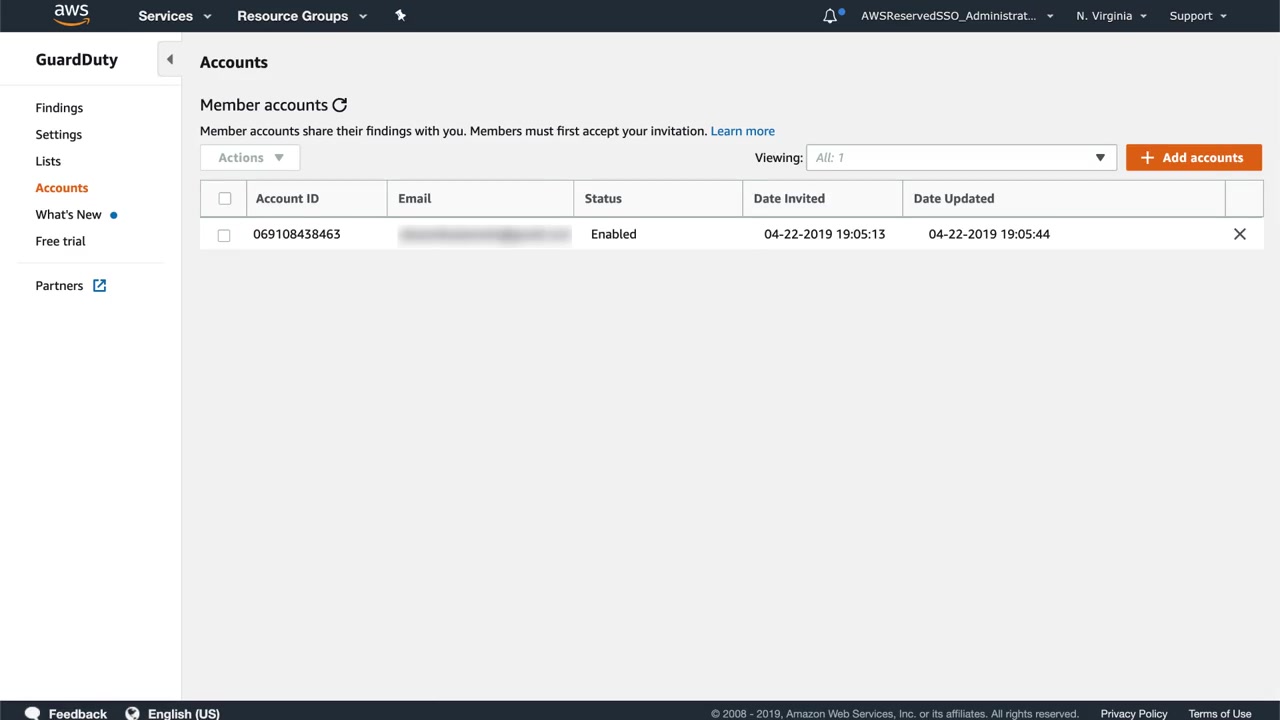Open the notifications bell
The image size is (1280, 720).
(x=830, y=16)
